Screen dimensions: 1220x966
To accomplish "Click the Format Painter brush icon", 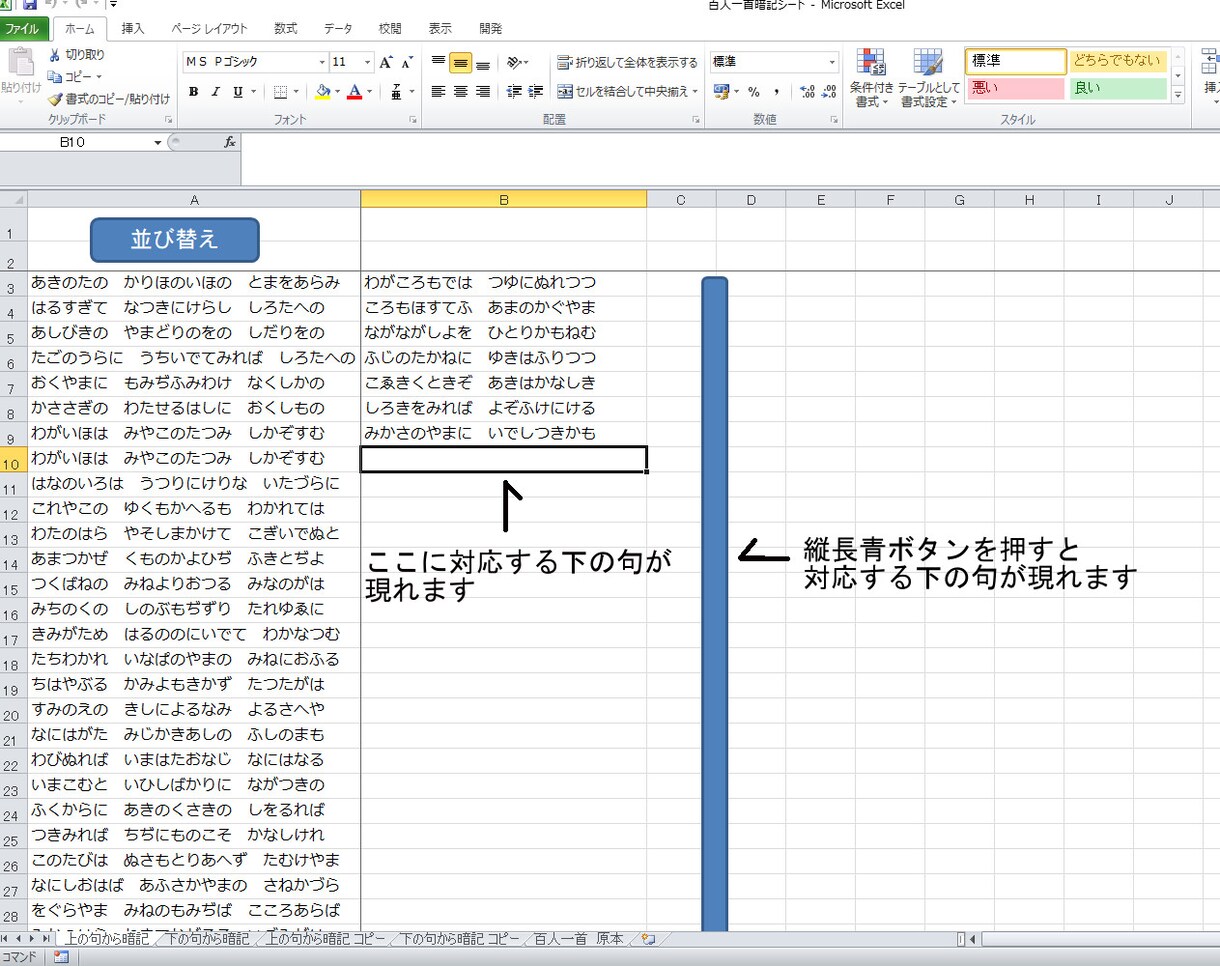I will point(55,98).
